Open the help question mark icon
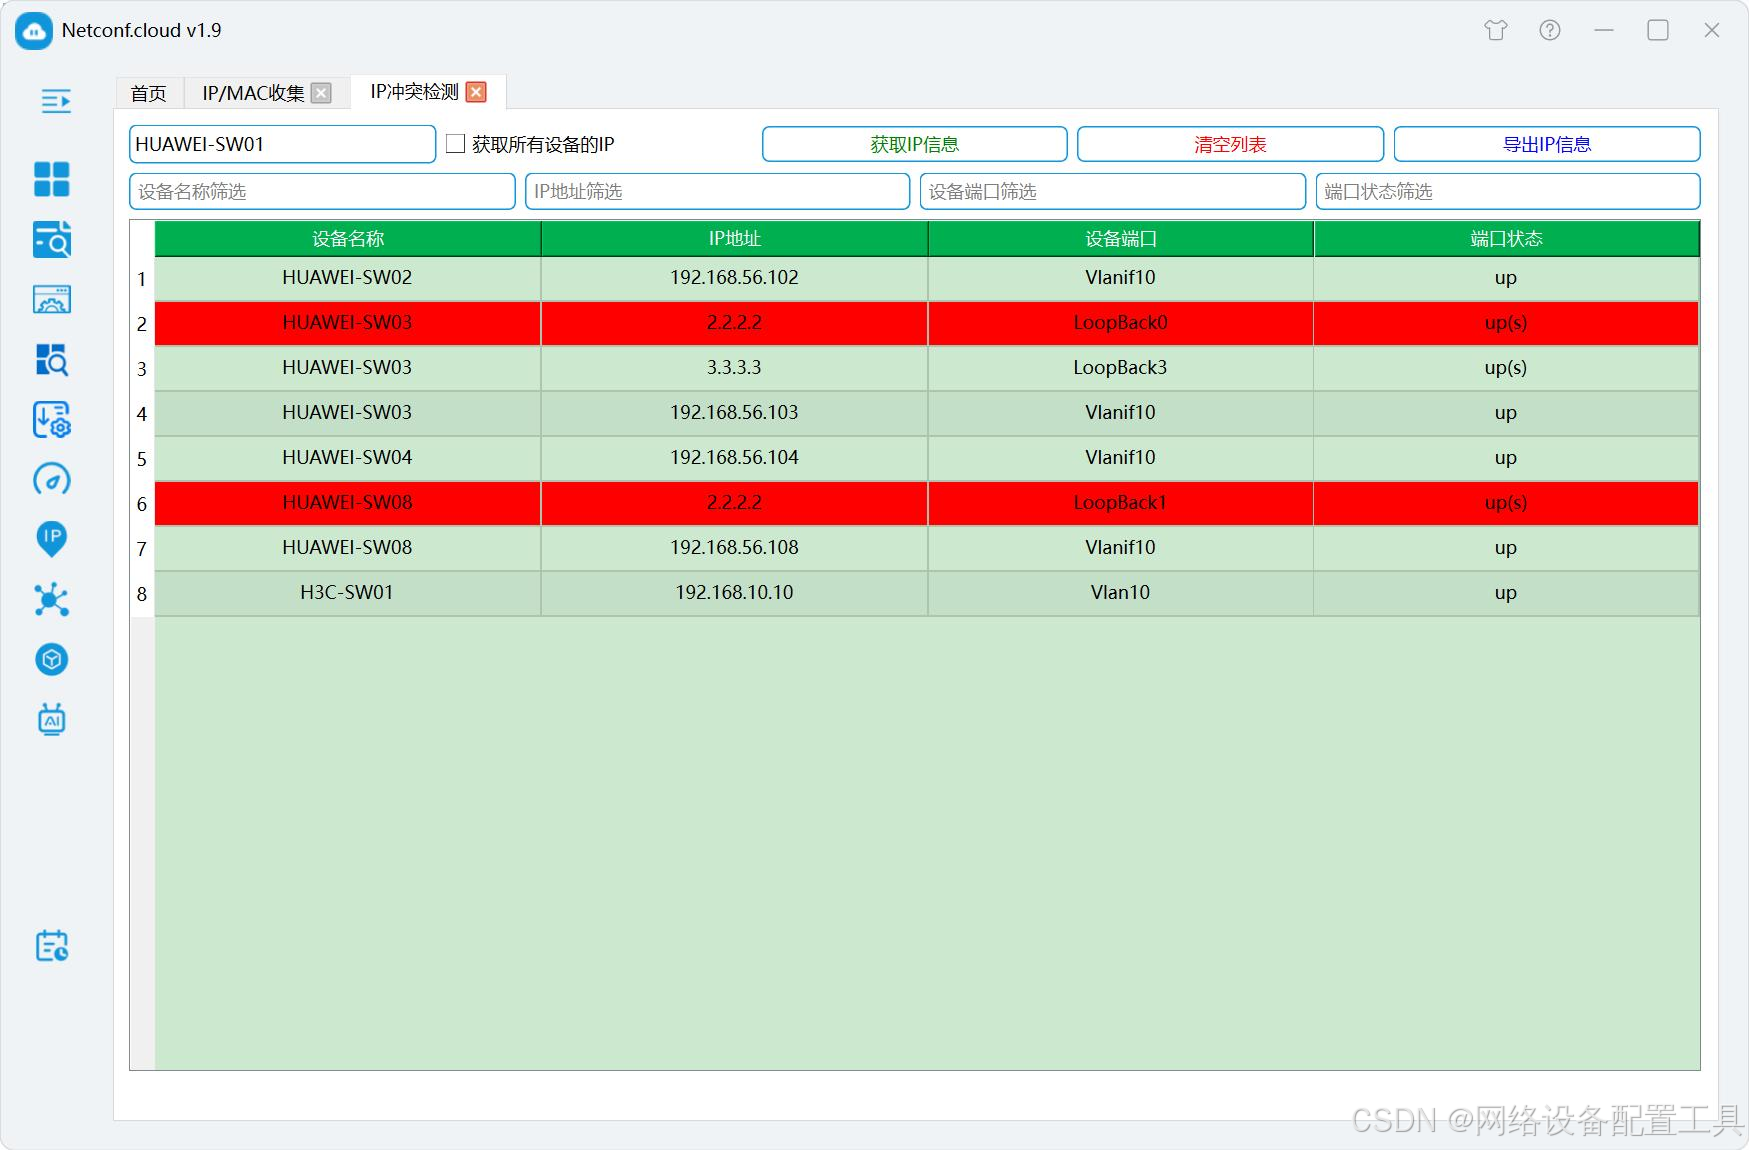The image size is (1749, 1150). click(1550, 30)
